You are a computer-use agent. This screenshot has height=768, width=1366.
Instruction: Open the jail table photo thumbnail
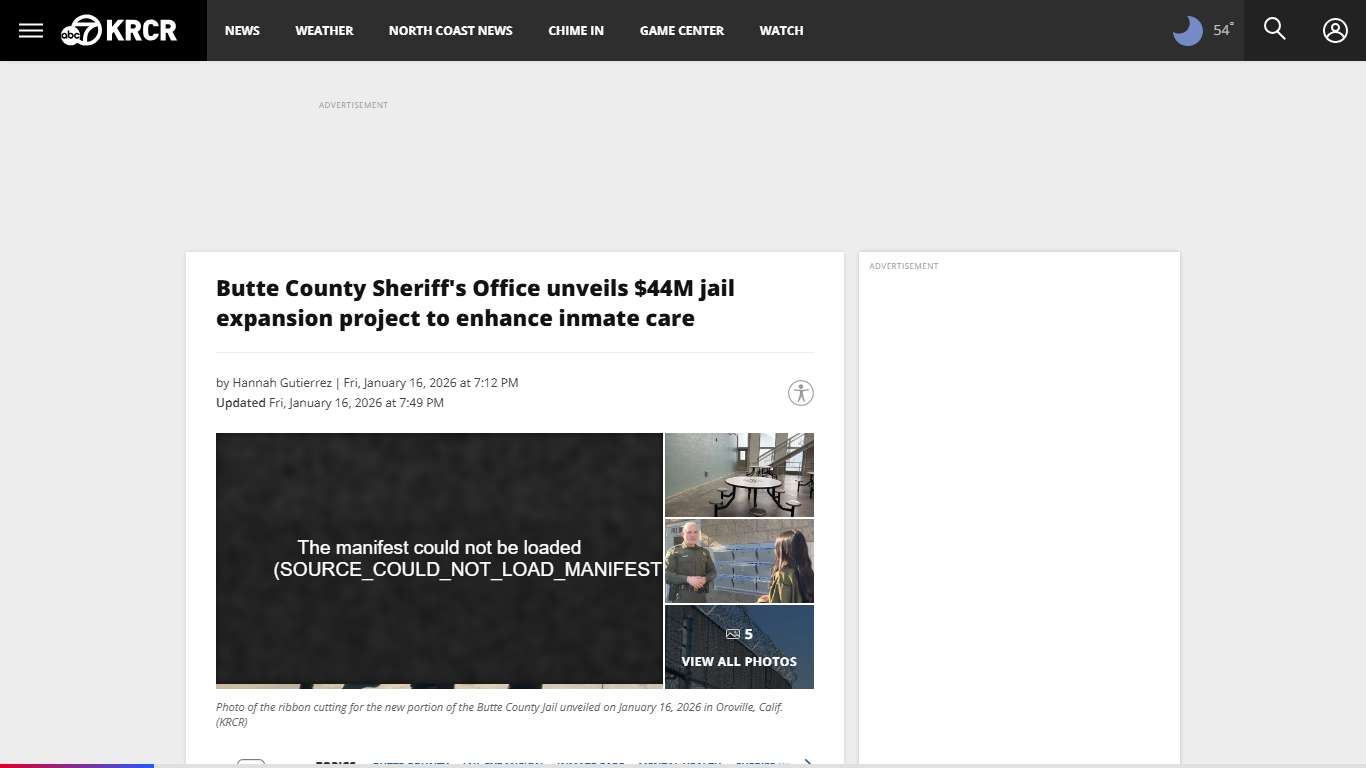(739, 474)
